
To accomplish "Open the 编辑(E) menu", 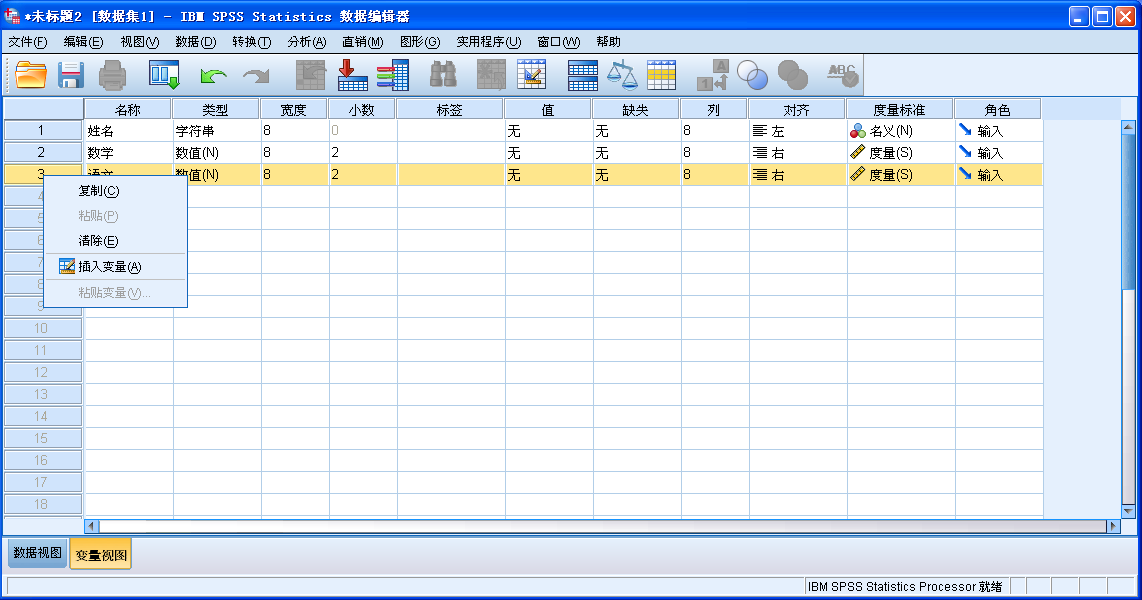I will click(x=83, y=42).
